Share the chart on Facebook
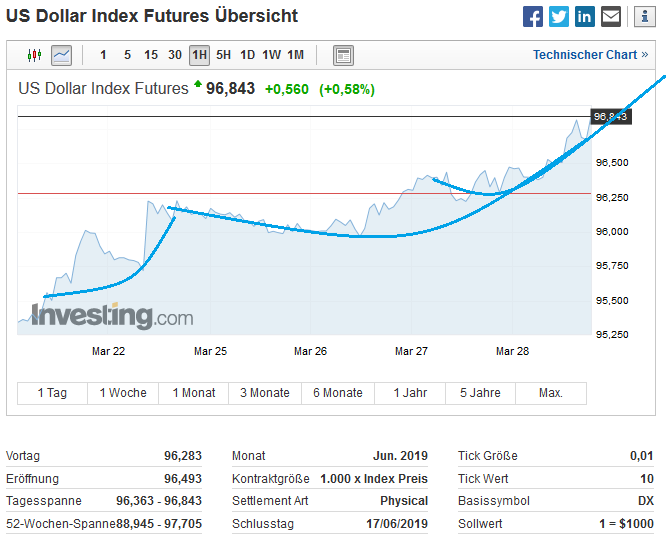 point(533,17)
